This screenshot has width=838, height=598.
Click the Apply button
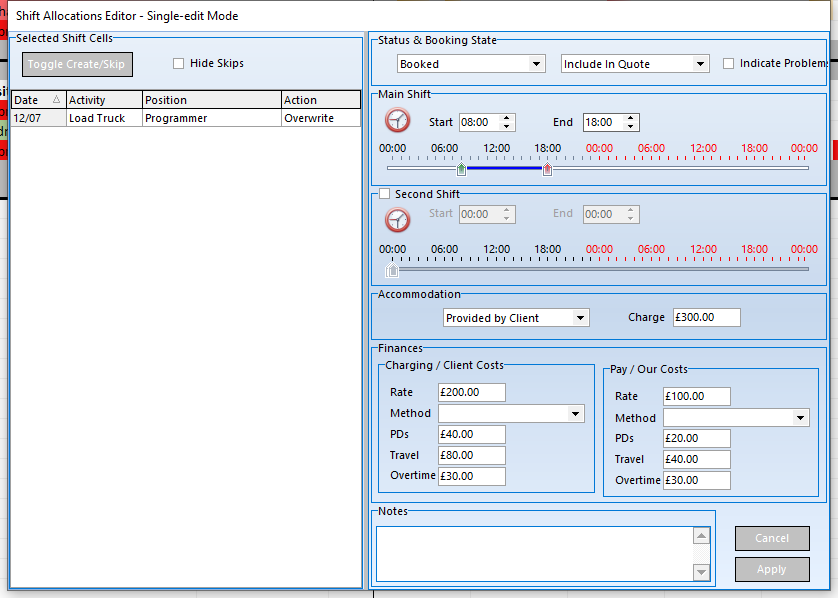[772, 569]
